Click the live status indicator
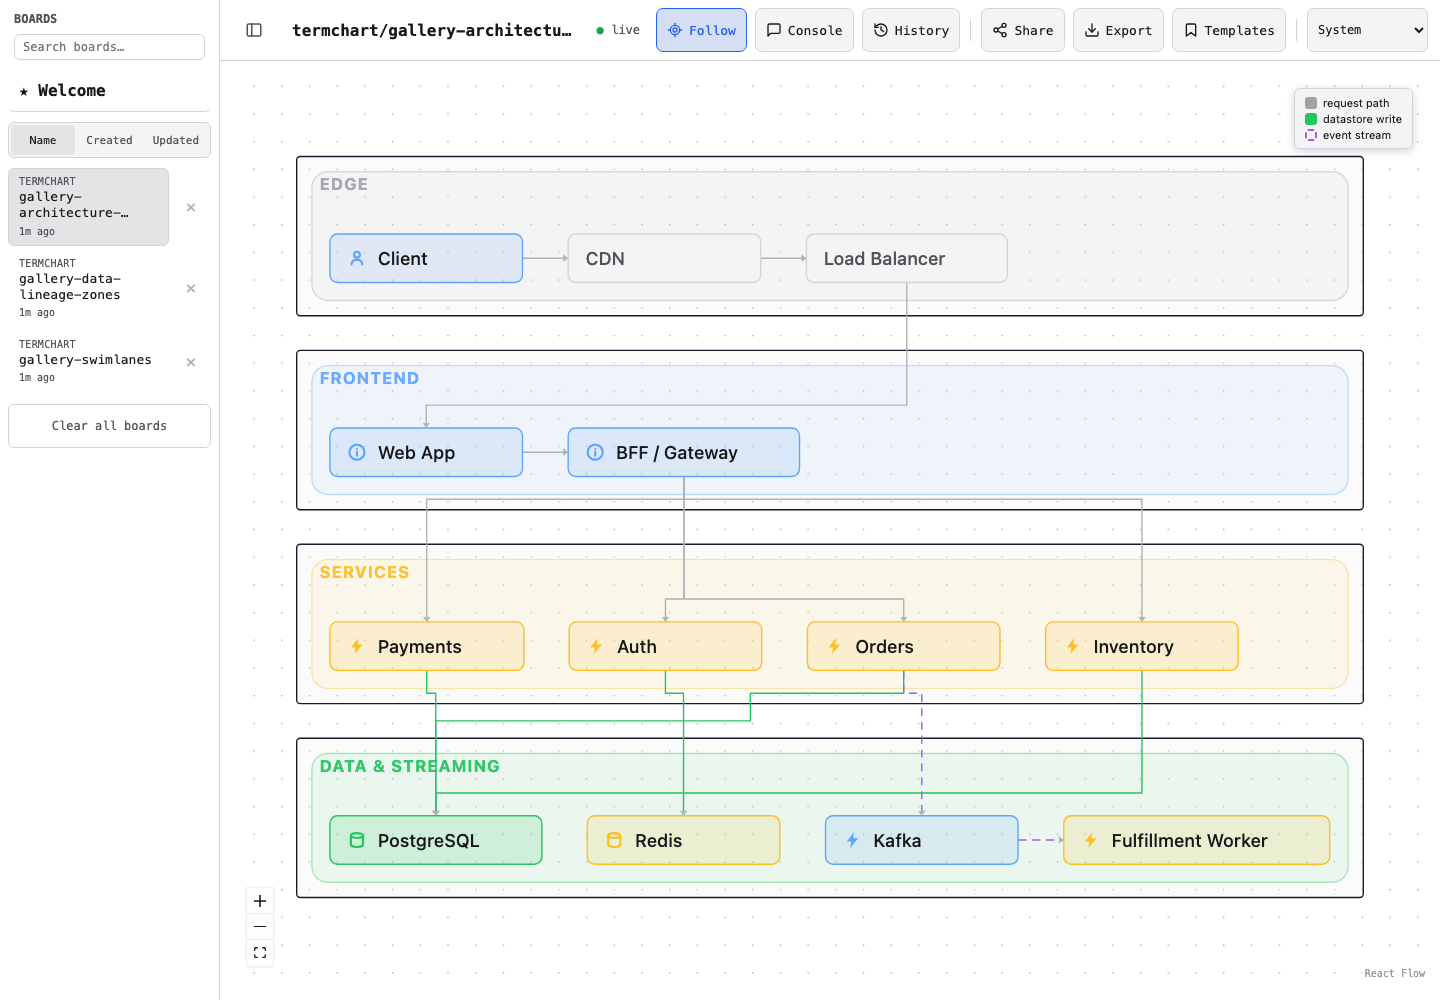The height and width of the screenshot is (1000, 1440). pyautogui.click(x=618, y=30)
